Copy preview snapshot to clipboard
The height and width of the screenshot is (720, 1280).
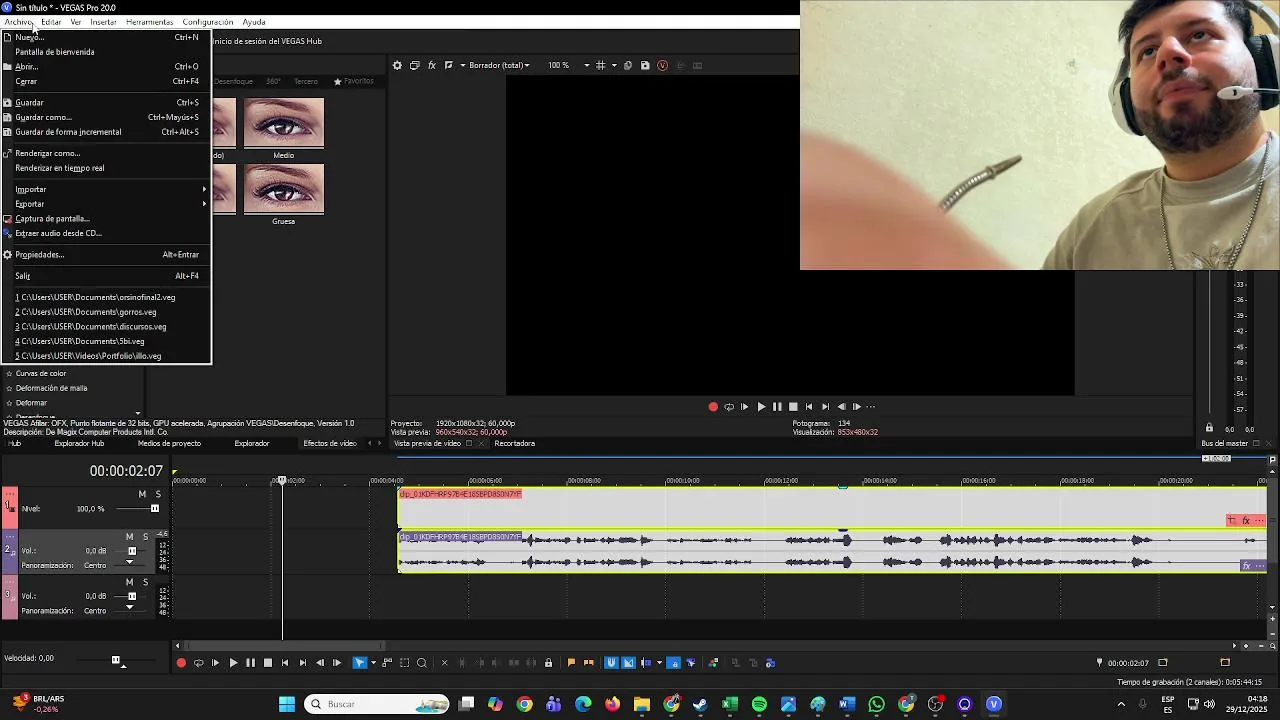(628, 65)
